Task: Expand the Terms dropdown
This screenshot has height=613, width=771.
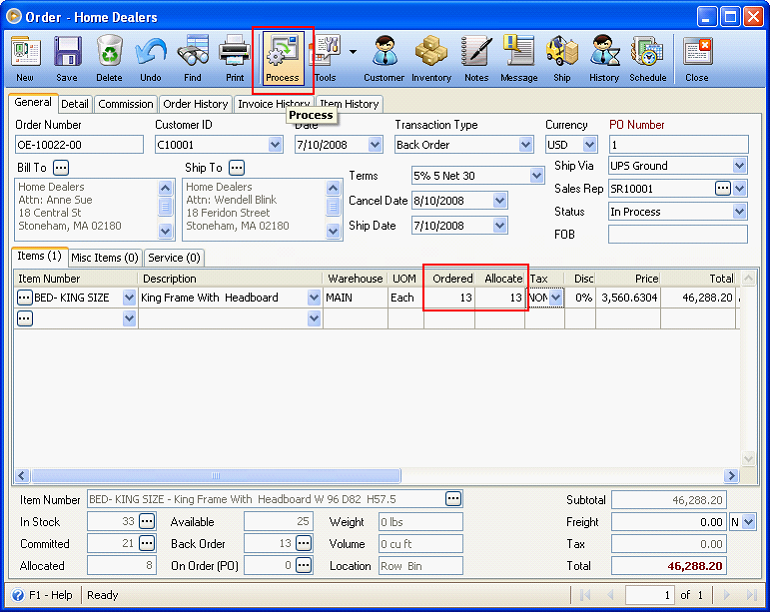Action: click(x=536, y=175)
